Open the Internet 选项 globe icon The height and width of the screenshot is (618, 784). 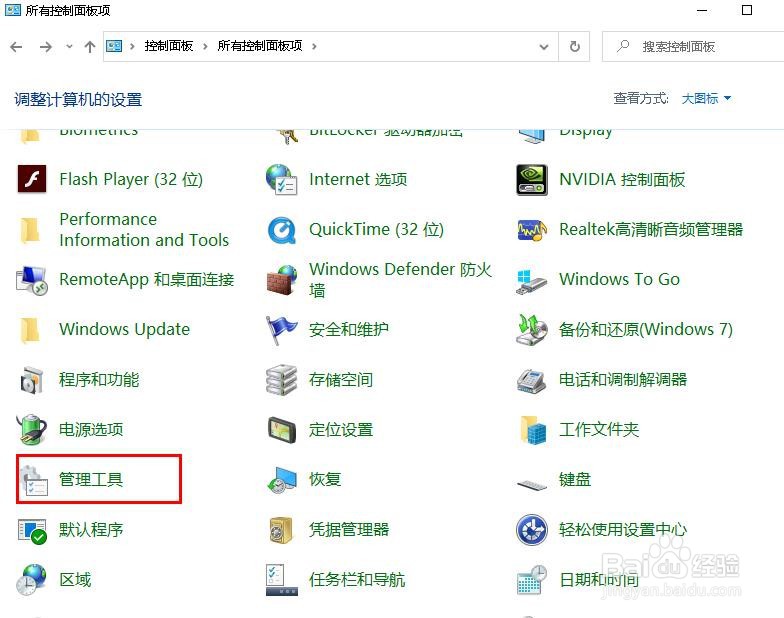[282, 180]
